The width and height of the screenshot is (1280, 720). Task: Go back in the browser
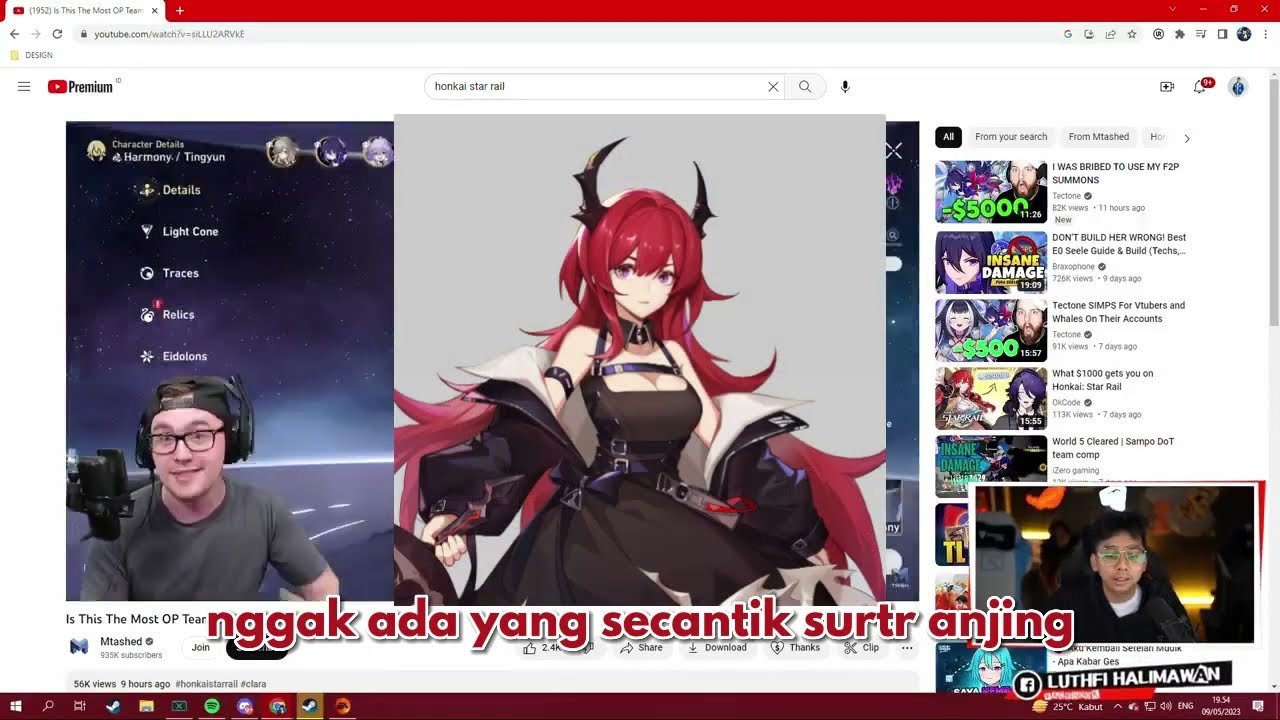point(14,34)
